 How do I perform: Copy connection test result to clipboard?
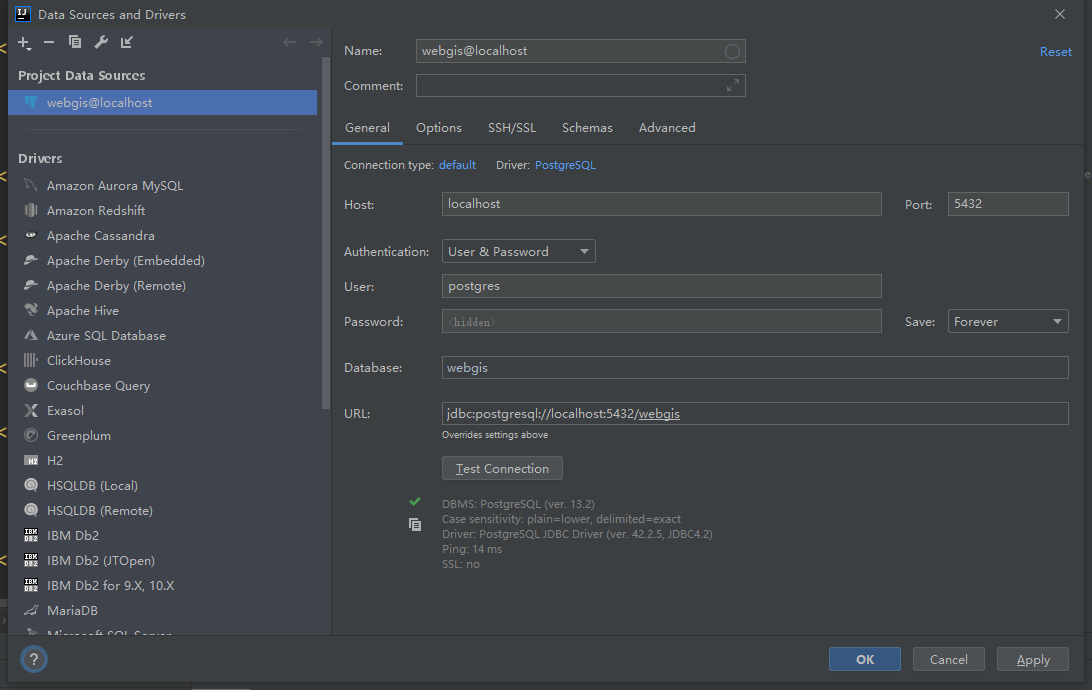pyautogui.click(x=415, y=524)
